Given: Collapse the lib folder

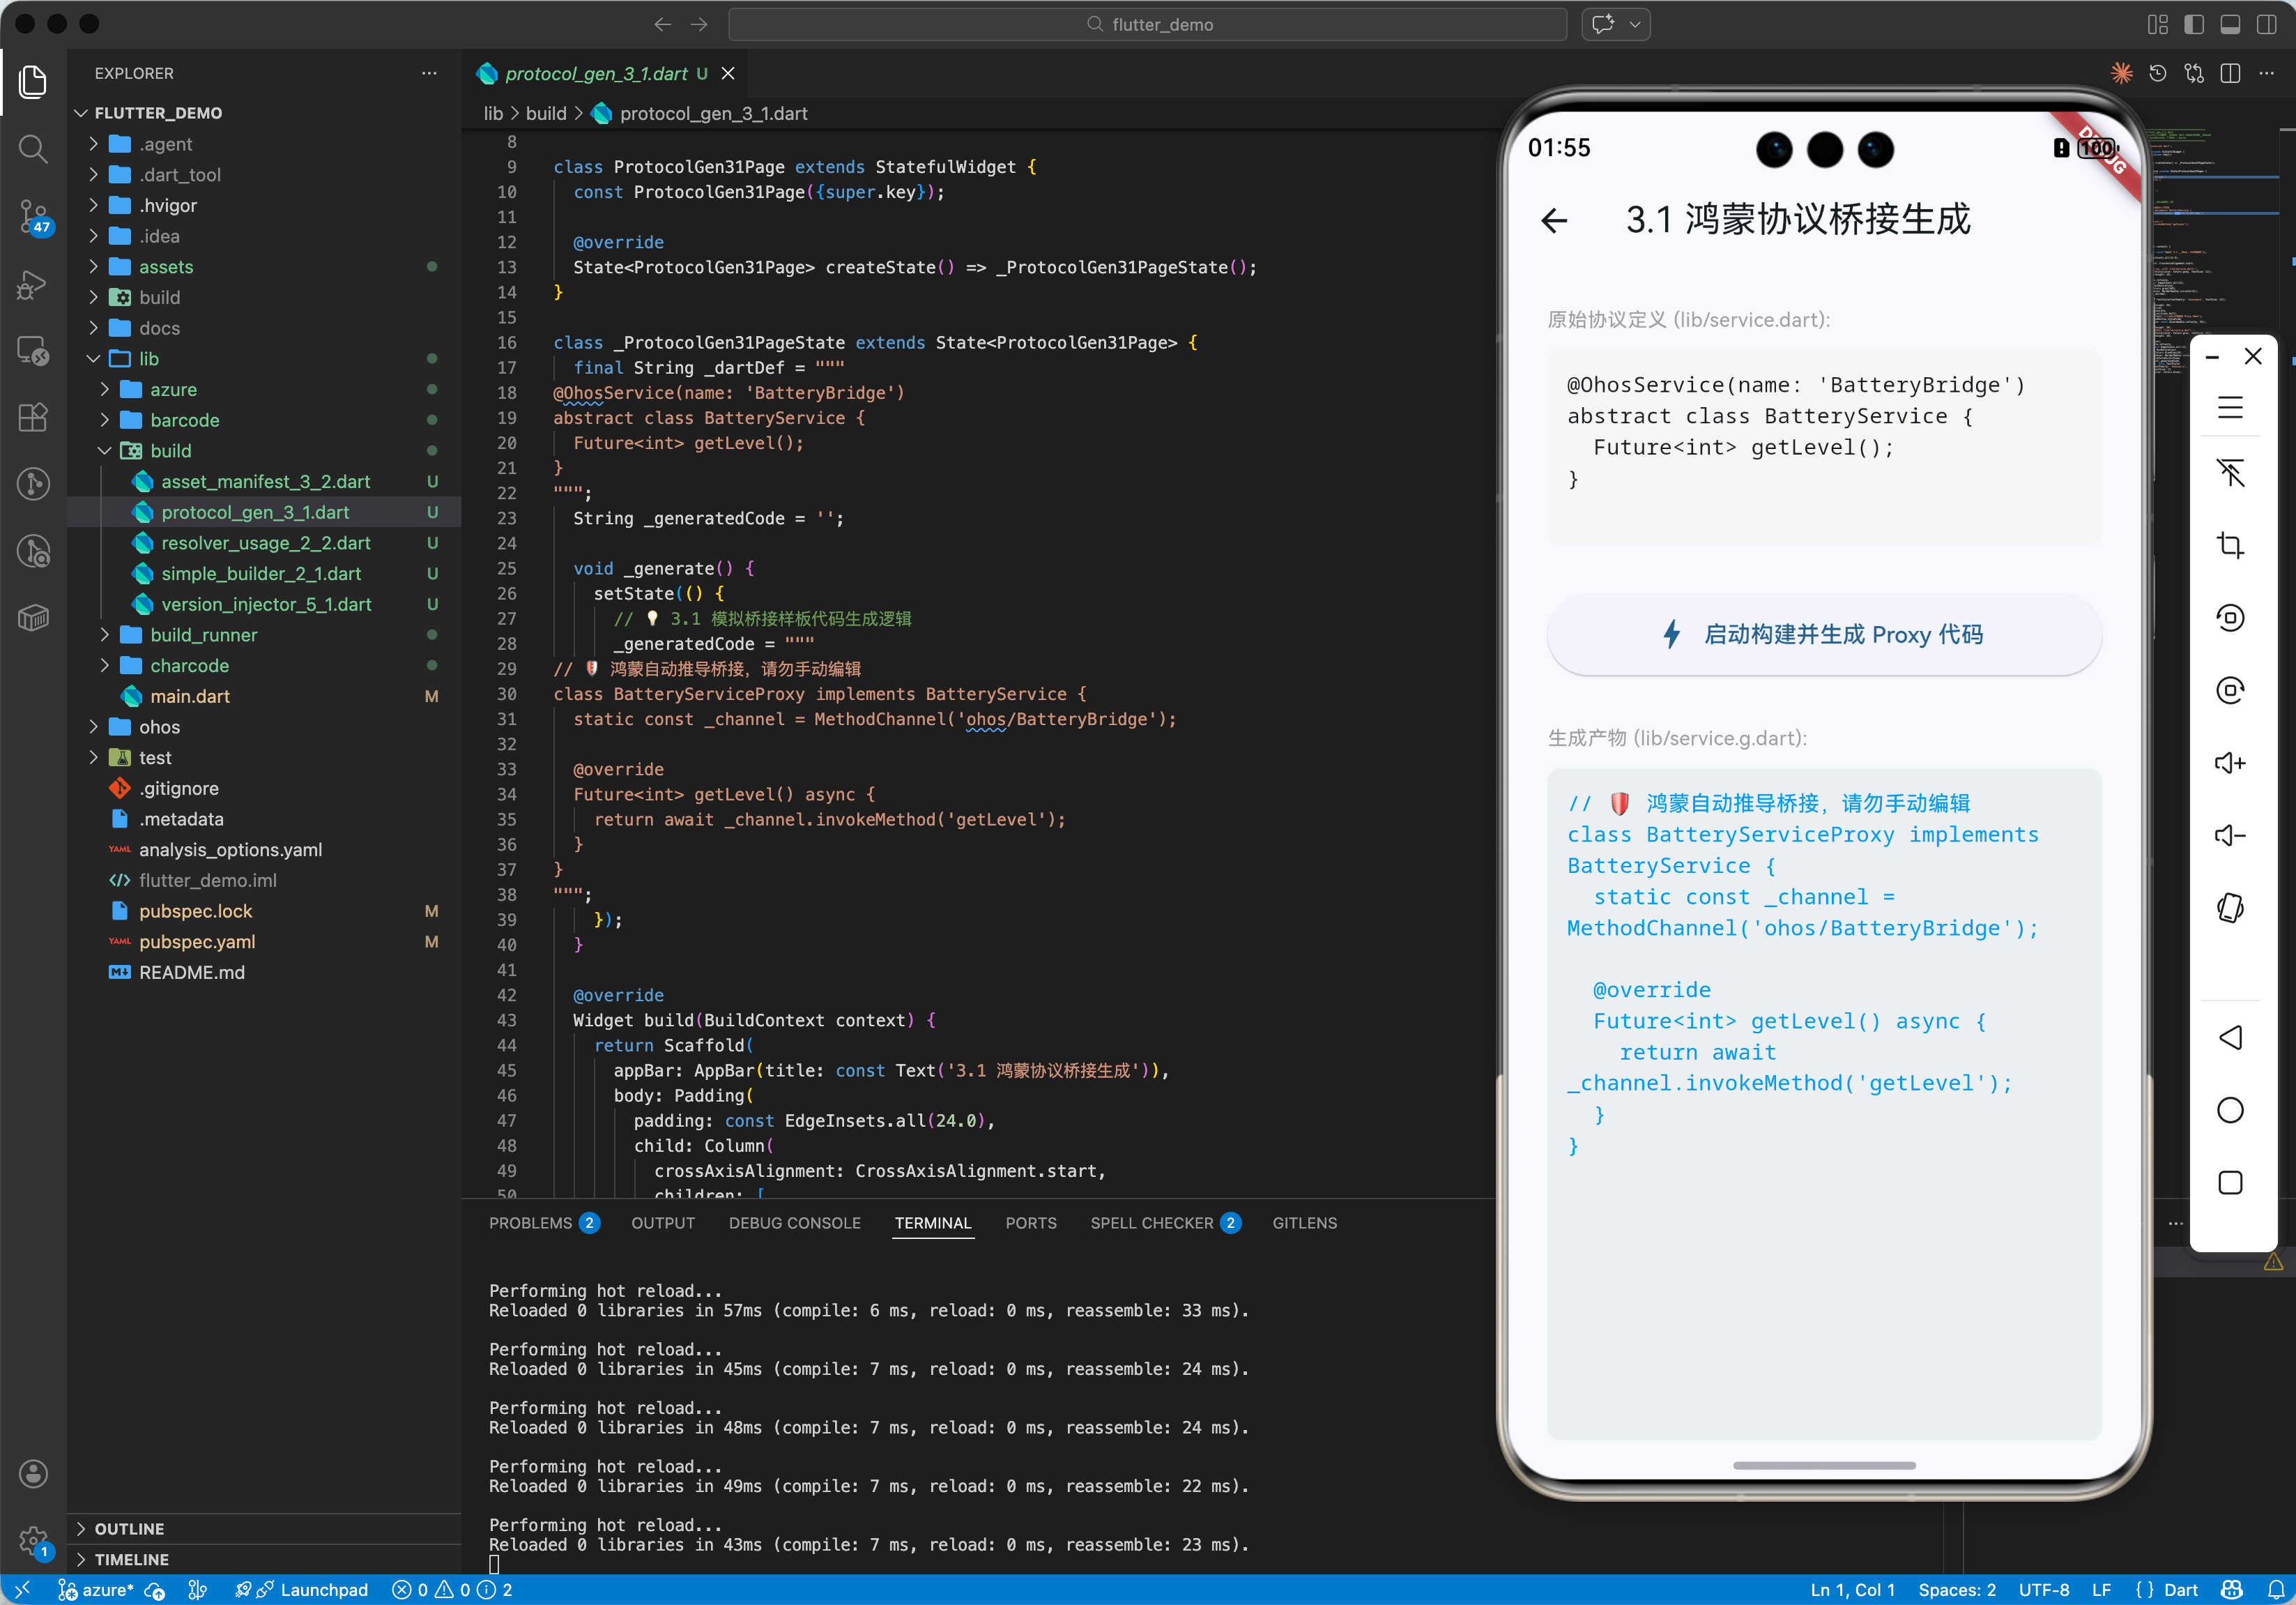Looking at the screenshot, I should point(148,358).
